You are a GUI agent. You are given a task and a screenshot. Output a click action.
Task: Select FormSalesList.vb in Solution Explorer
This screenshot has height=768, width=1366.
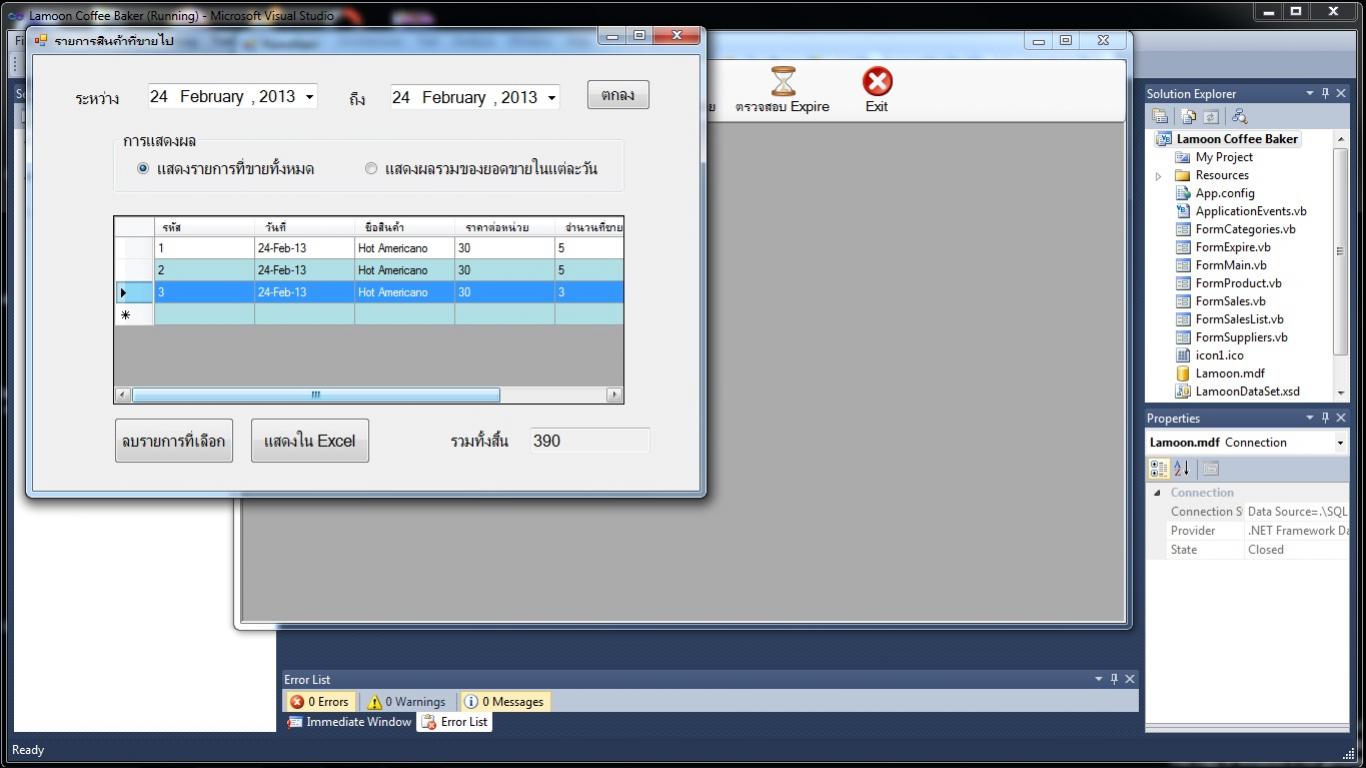click(1239, 319)
